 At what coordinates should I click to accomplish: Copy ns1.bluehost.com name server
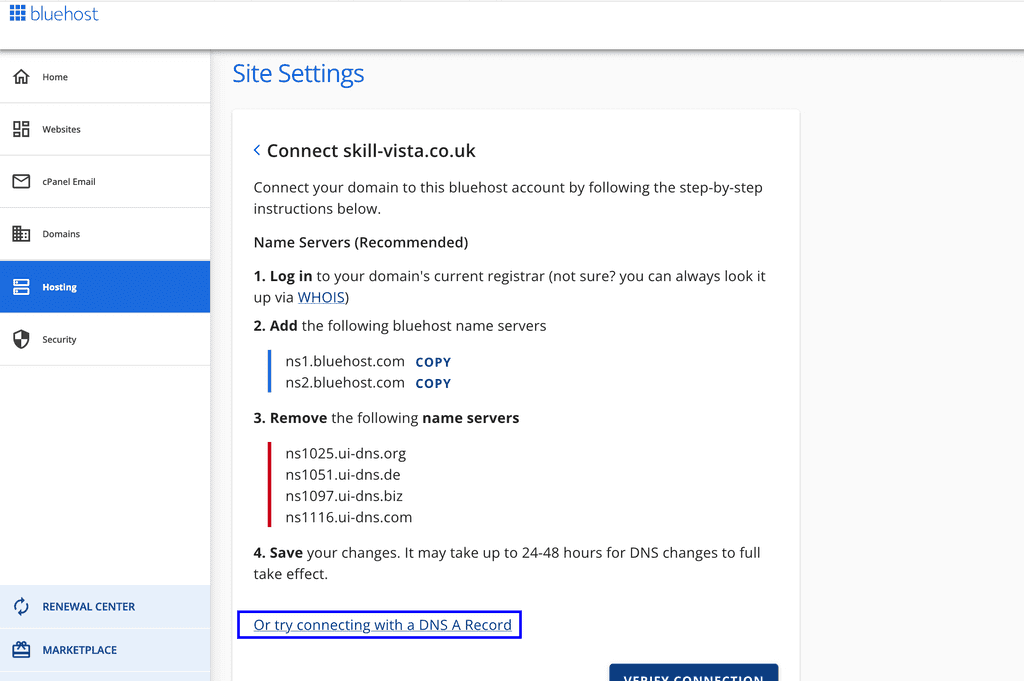click(x=433, y=362)
